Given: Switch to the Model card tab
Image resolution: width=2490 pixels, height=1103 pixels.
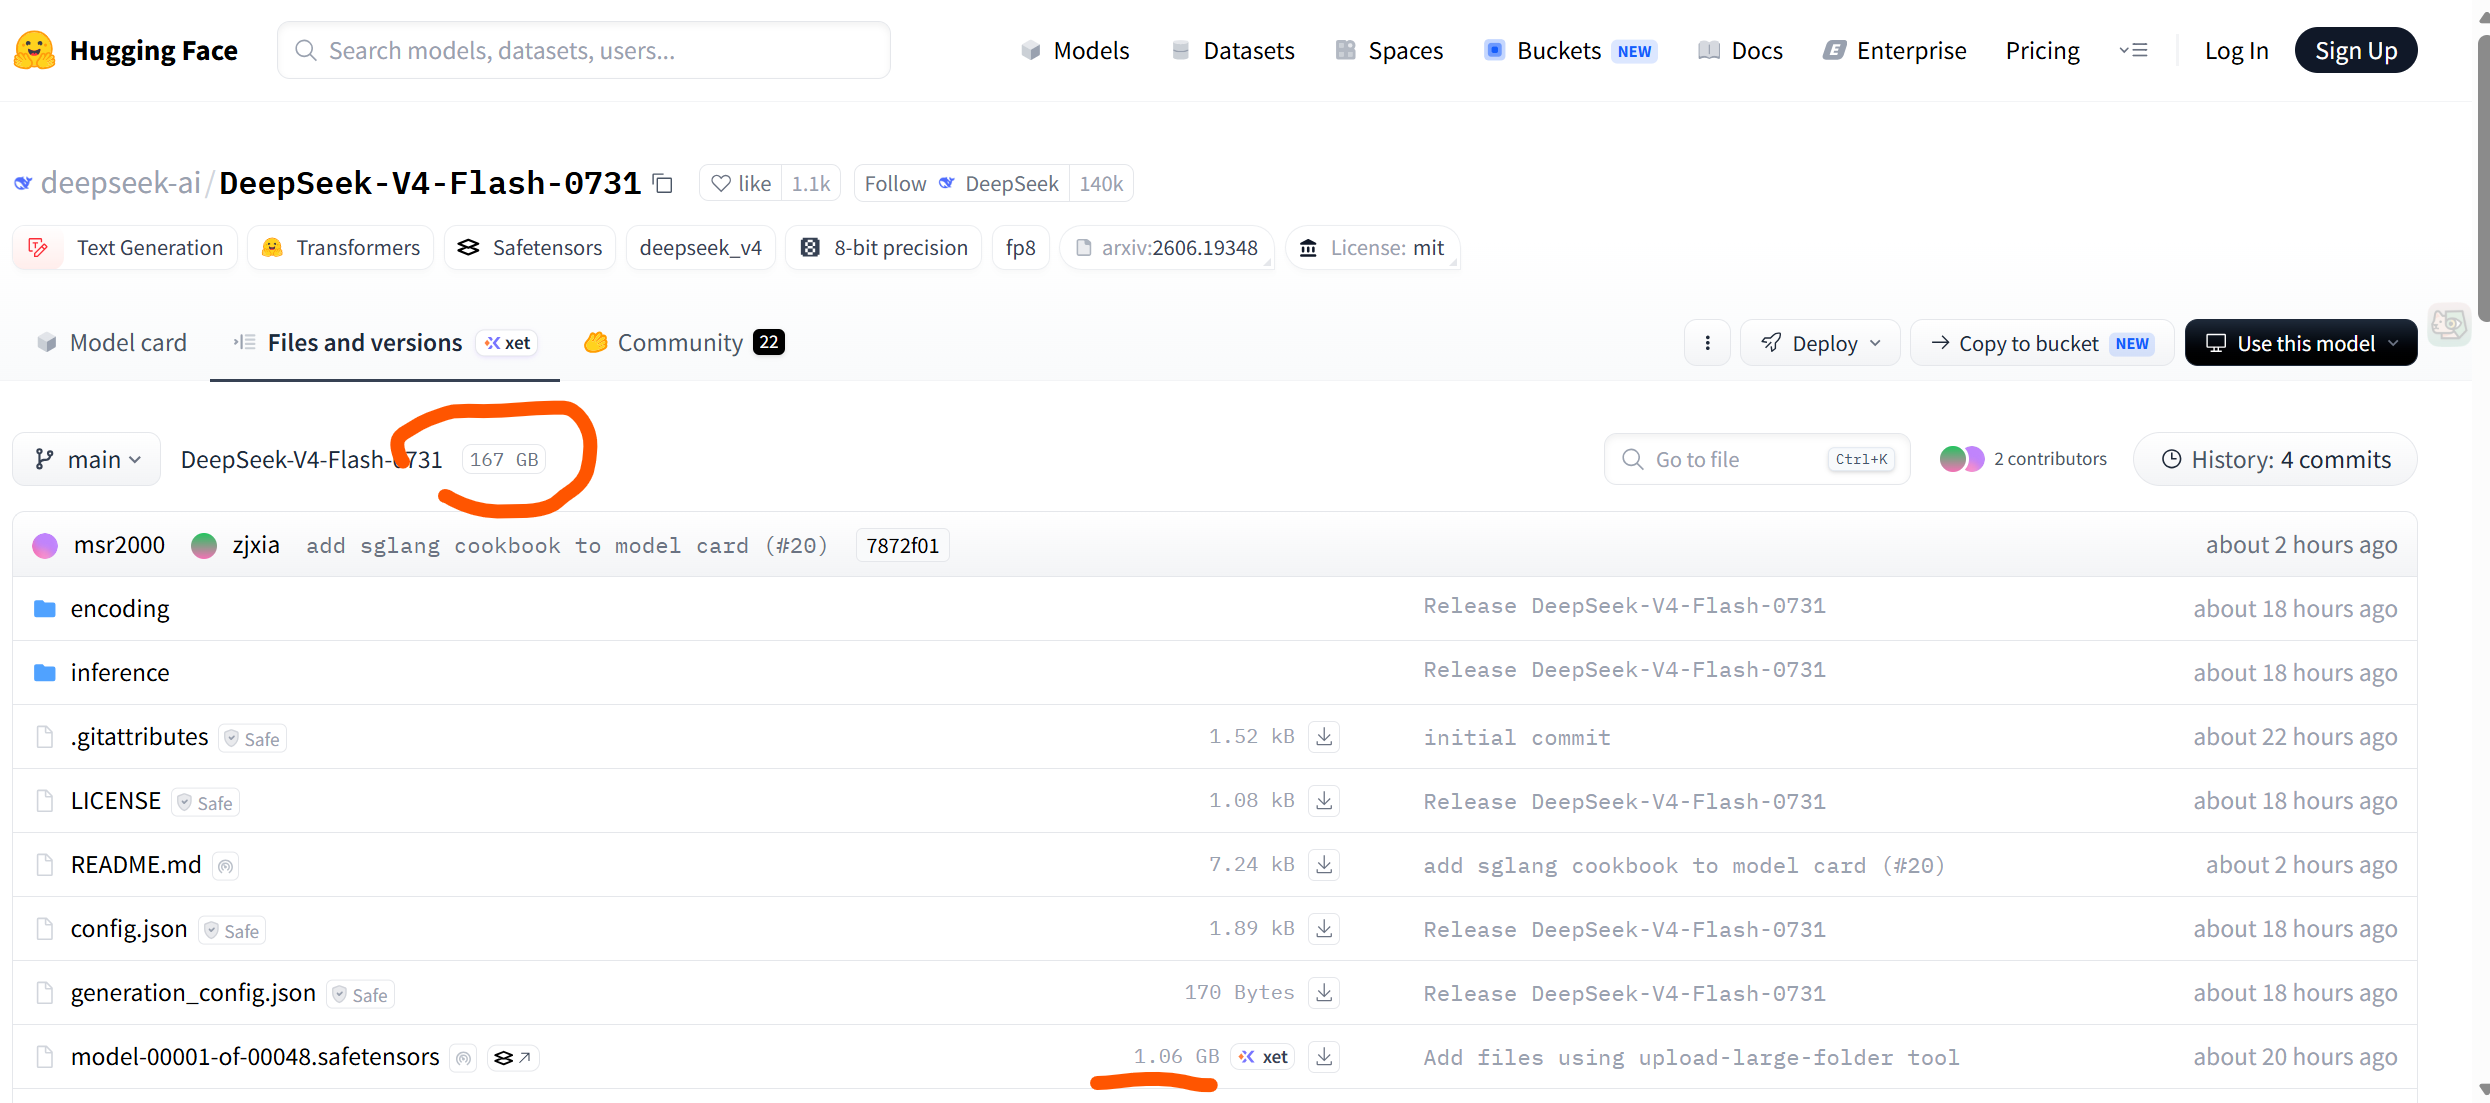Looking at the screenshot, I should pos(111,343).
